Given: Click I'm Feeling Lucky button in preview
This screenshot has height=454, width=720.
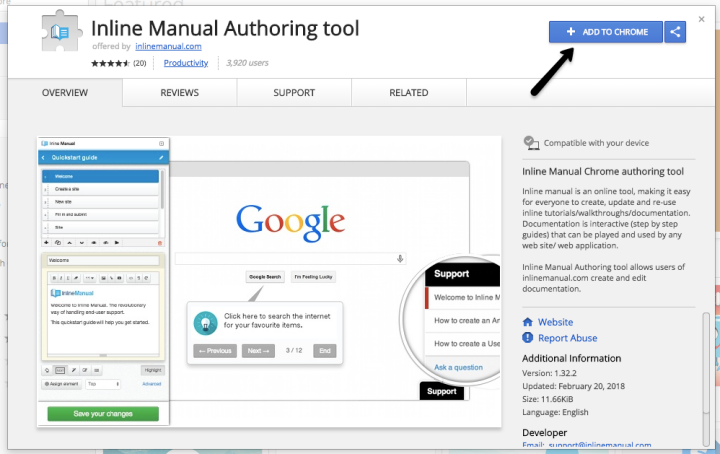Looking at the screenshot, I should click(313, 277).
